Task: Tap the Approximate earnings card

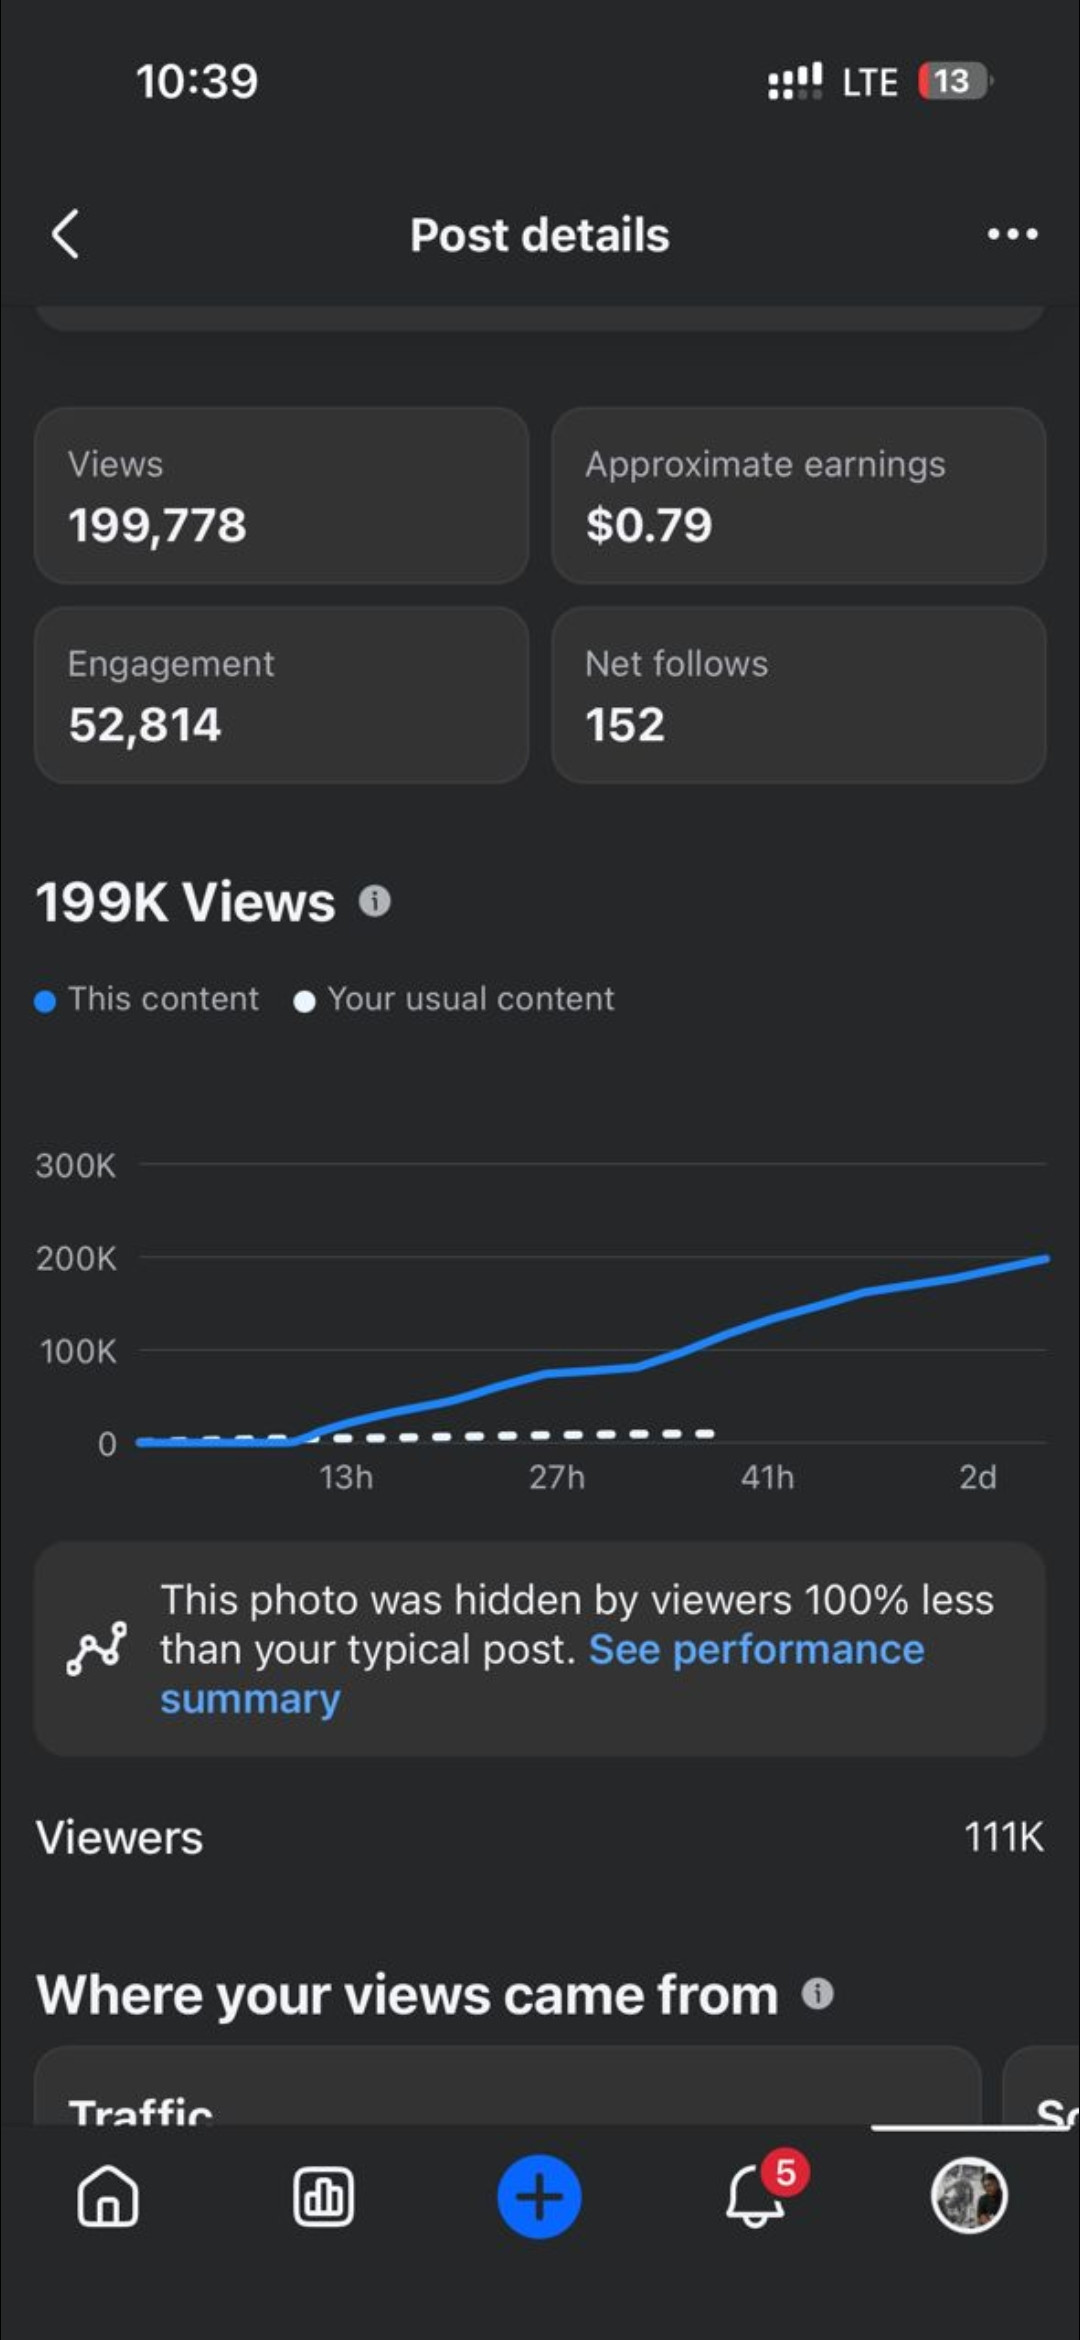Action: tap(798, 495)
